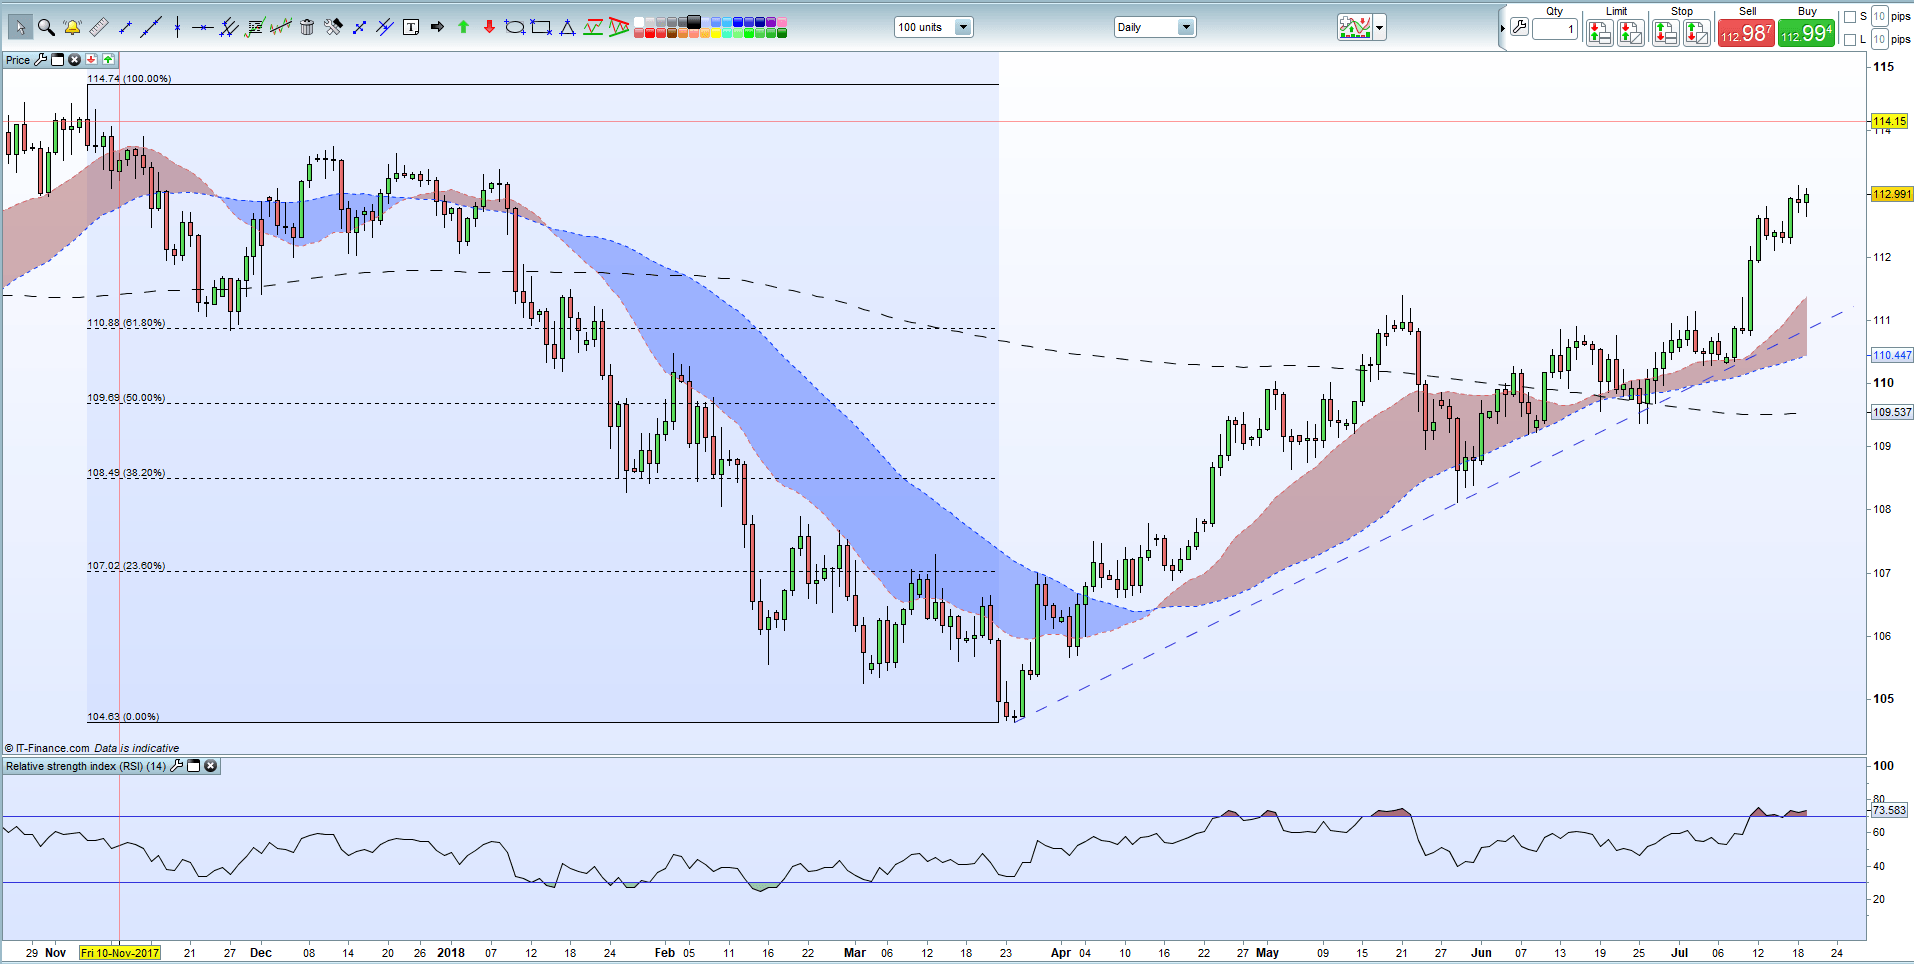
Task: Pick the selected black color swatch
Action: point(693,22)
